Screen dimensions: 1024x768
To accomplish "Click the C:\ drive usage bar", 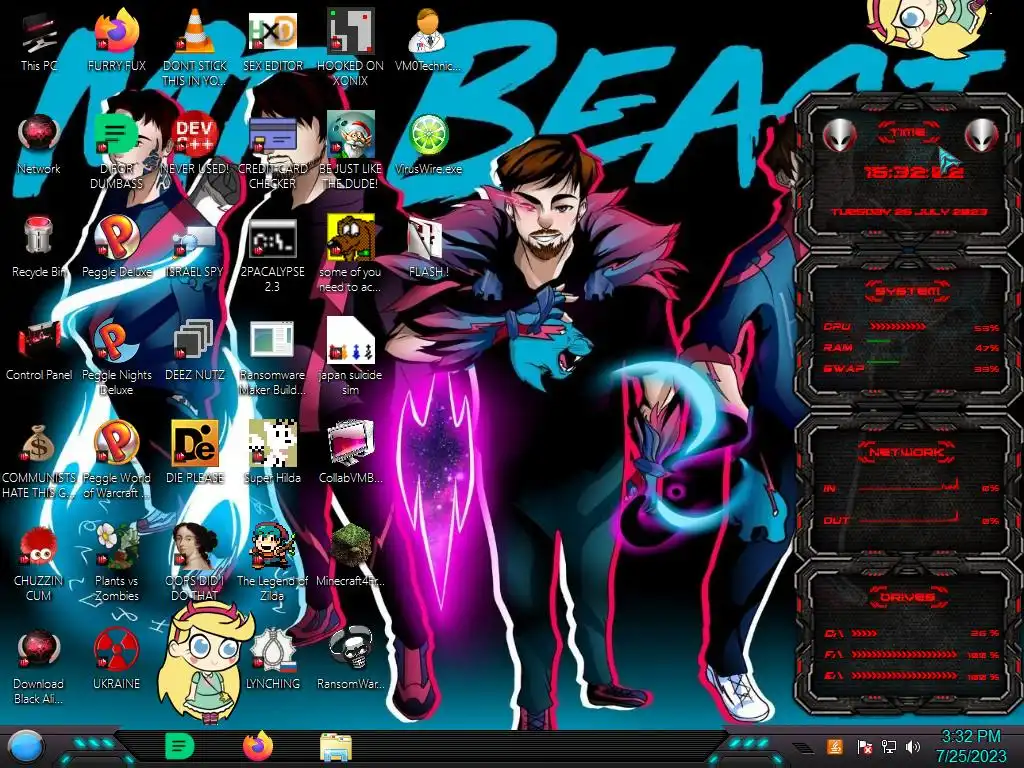I will click(x=864, y=633).
